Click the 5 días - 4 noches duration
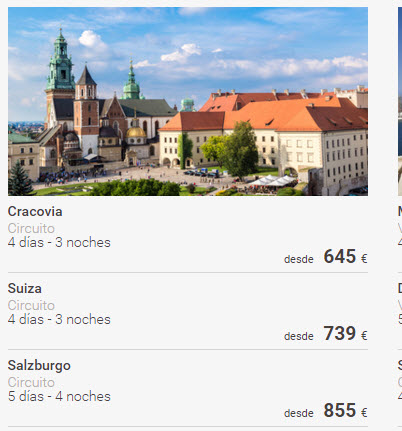 tap(59, 396)
